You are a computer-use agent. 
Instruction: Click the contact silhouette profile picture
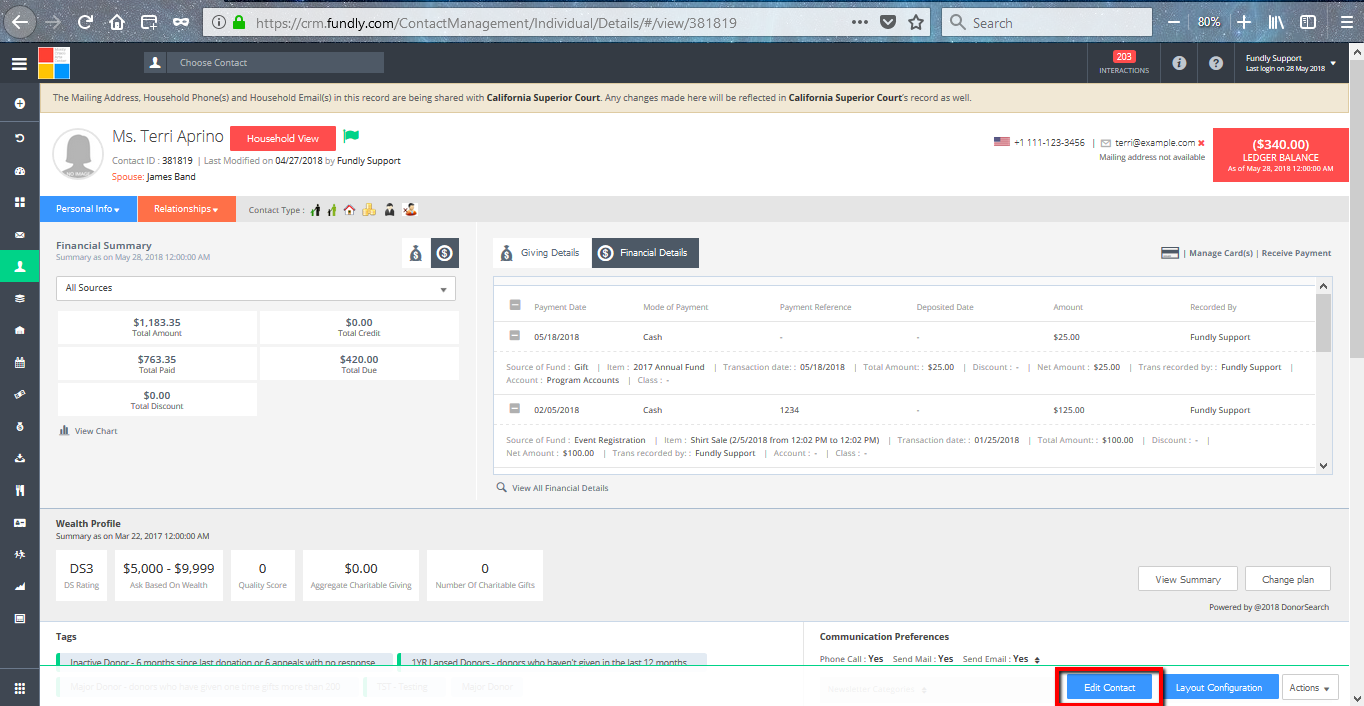coord(79,155)
